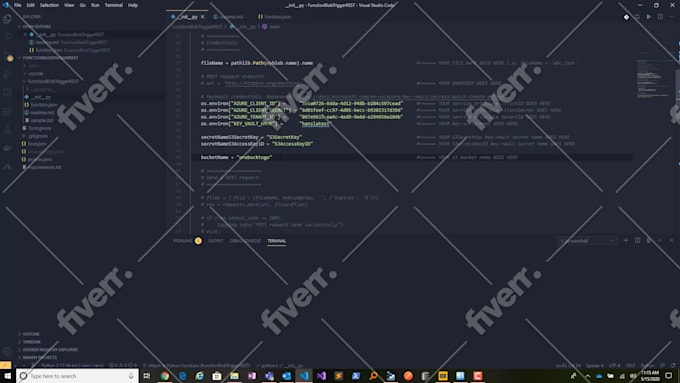Open function.json in the file tree
This screenshot has height=383, width=680.
pyautogui.click(x=43, y=105)
